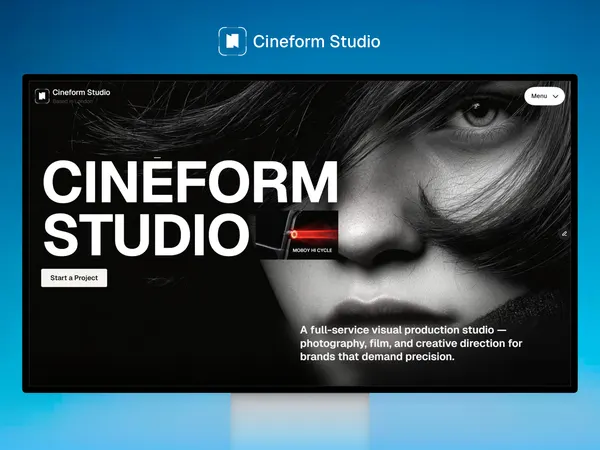Click the large CINEFORM headline word
This screenshot has height=450, width=600.
click(190, 182)
